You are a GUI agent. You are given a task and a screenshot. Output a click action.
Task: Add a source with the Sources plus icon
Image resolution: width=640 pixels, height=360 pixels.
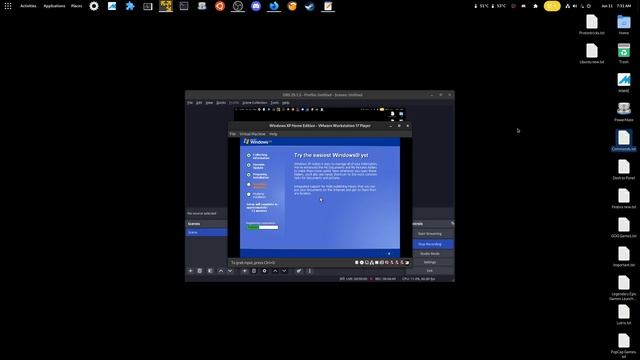click(x=244, y=271)
